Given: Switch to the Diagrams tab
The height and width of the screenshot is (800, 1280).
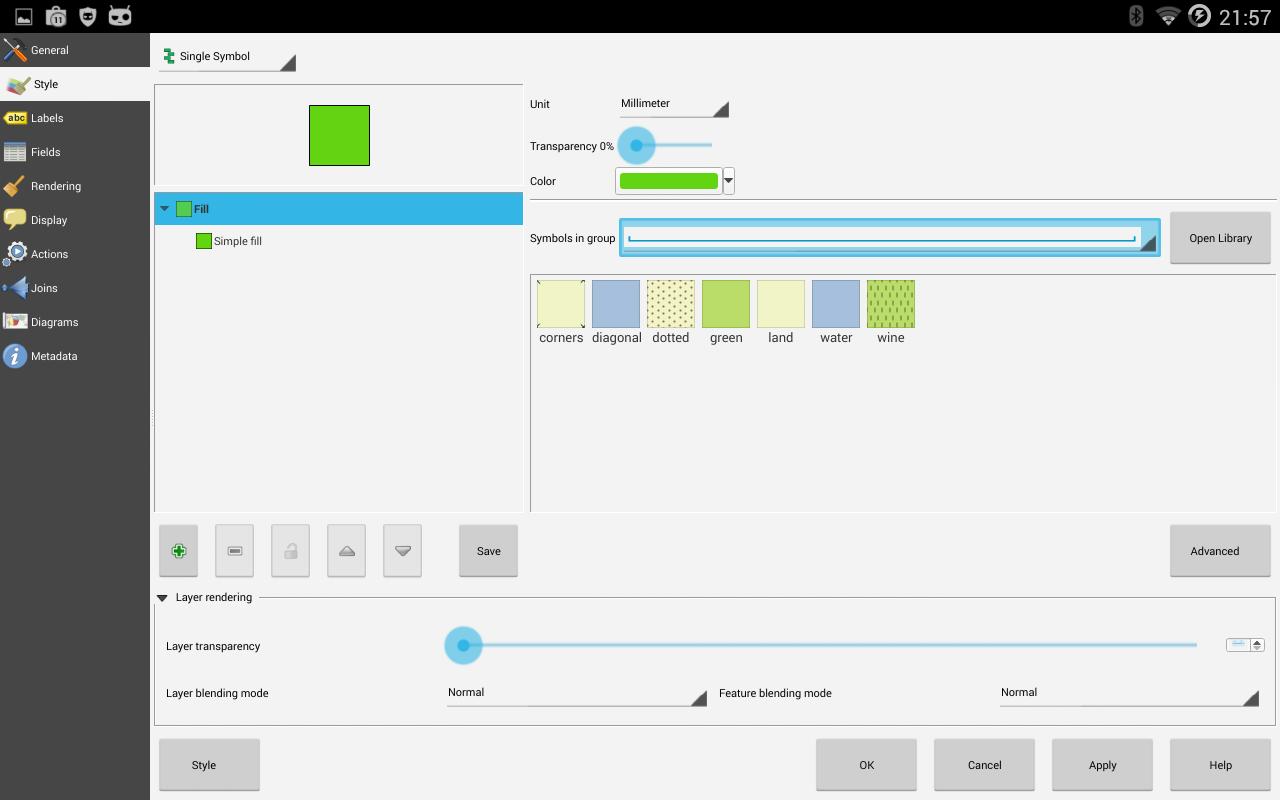Looking at the screenshot, I should point(54,322).
